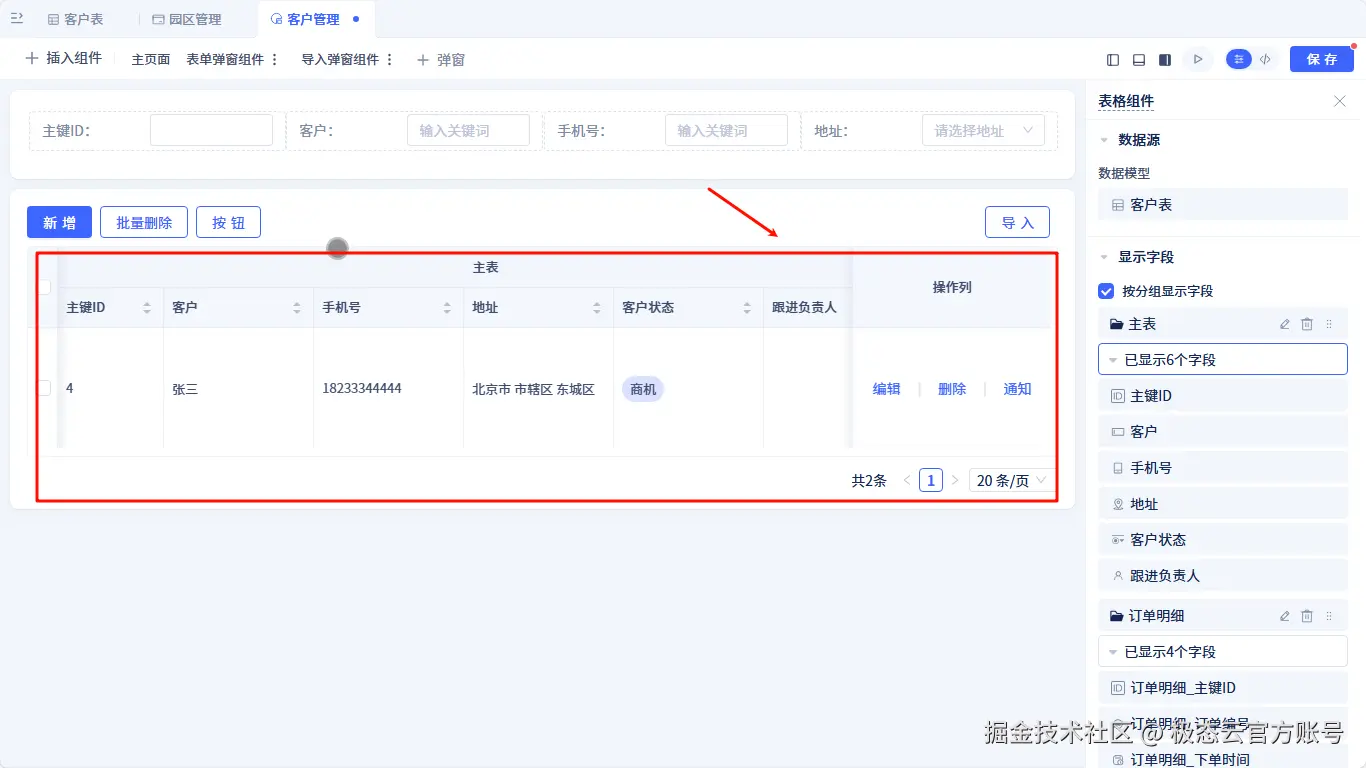
Task: Switch to the visual settings mode icon
Action: [1239, 60]
